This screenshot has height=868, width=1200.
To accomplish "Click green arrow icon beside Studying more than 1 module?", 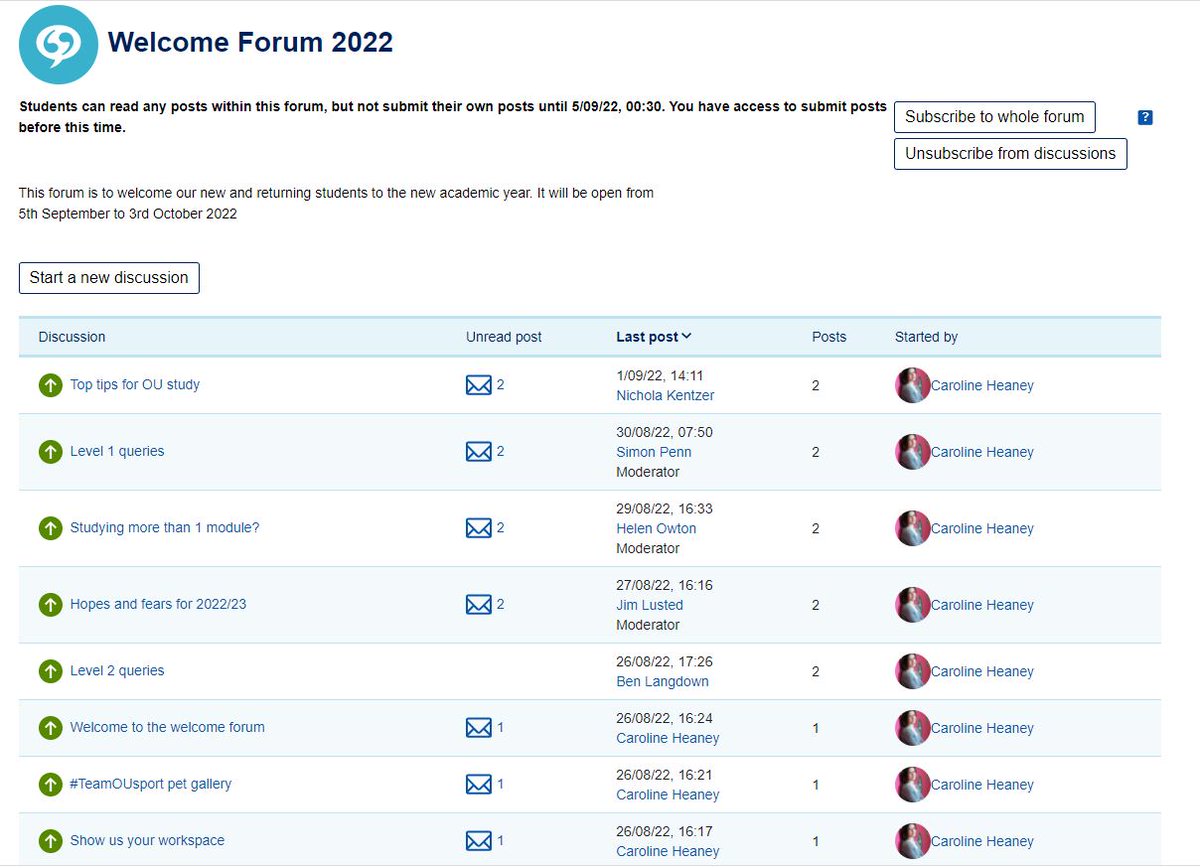I will 51,528.
